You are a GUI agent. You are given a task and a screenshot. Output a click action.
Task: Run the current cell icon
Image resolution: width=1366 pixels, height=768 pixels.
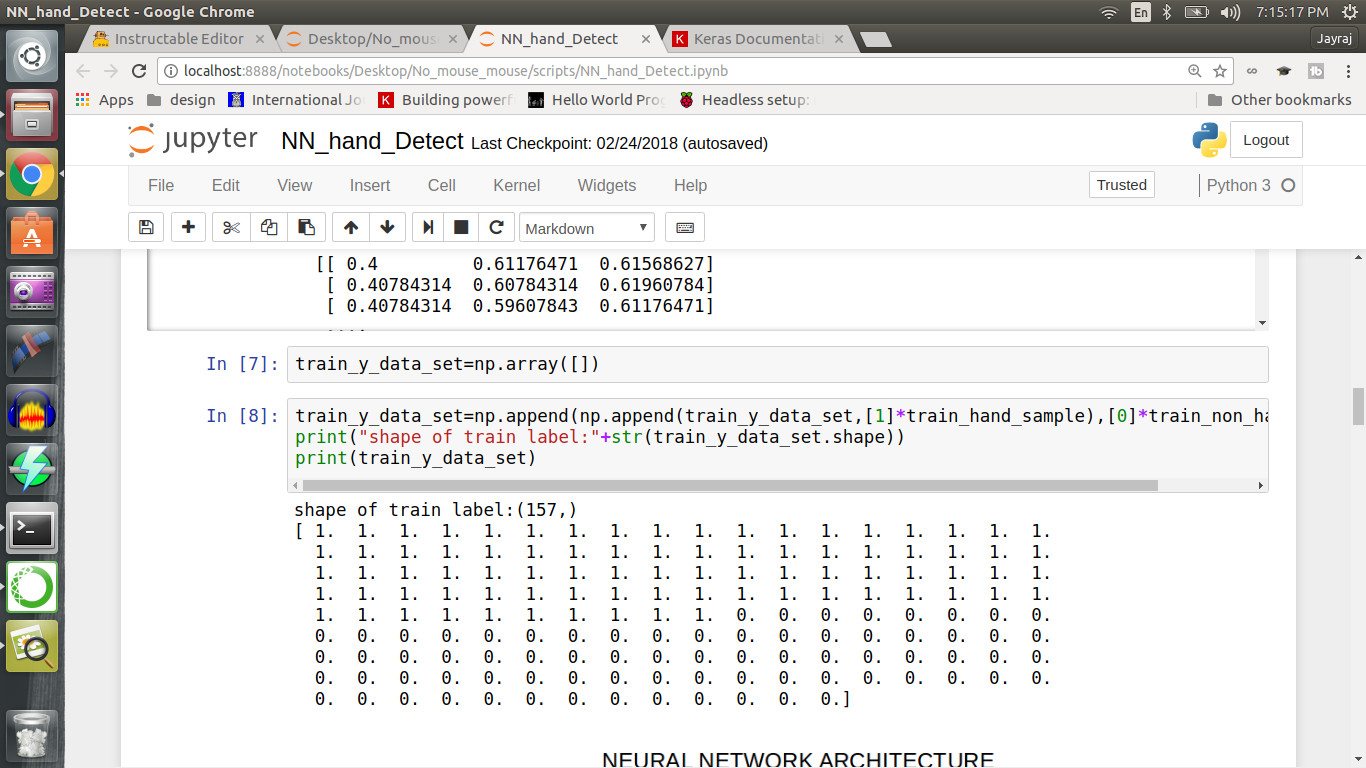(x=428, y=227)
